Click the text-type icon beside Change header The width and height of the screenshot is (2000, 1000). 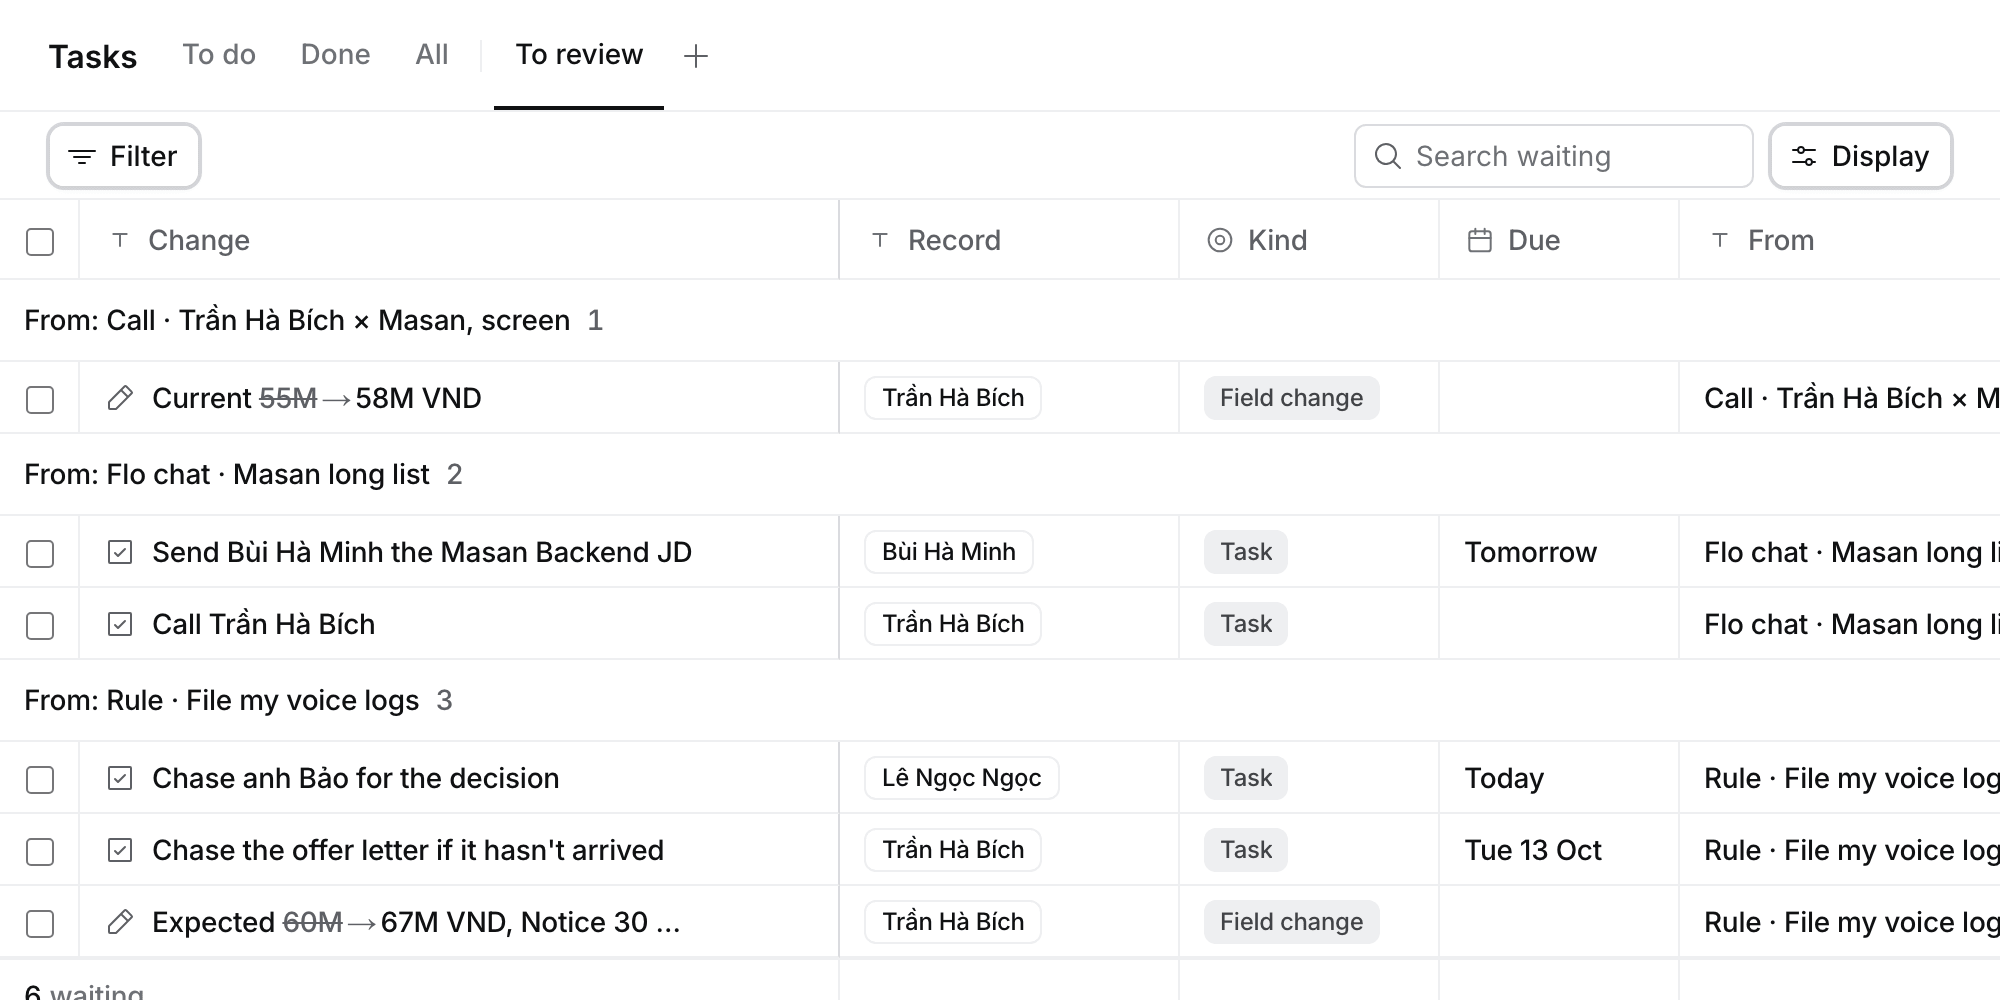[x=120, y=240]
